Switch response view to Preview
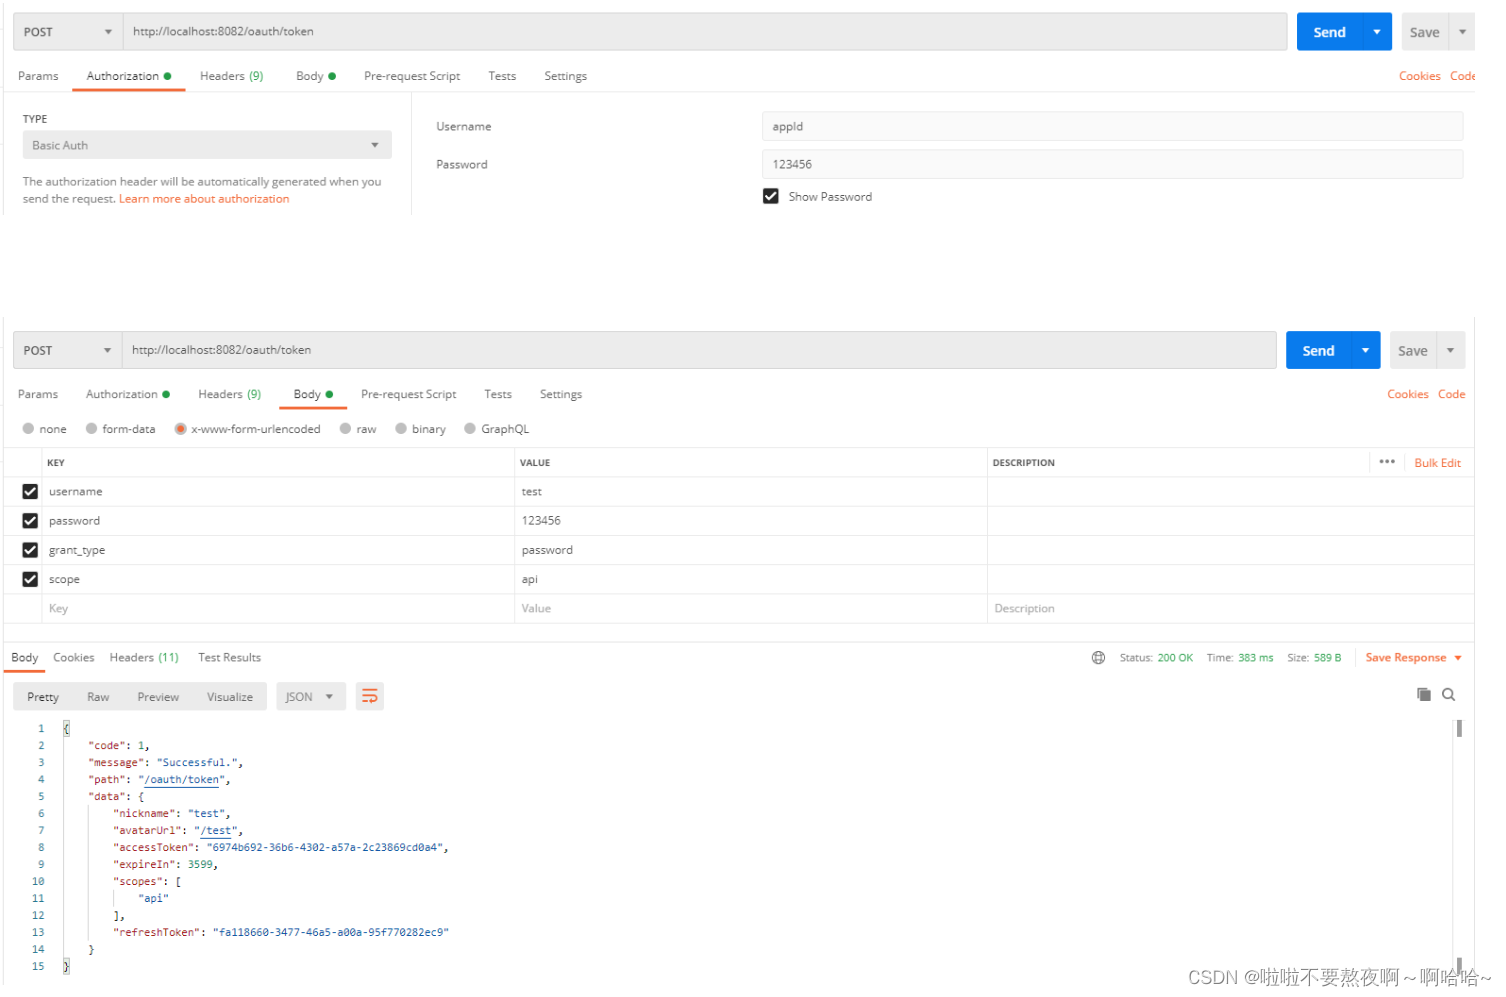The width and height of the screenshot is (1506, 997). (x=158, y=697)
